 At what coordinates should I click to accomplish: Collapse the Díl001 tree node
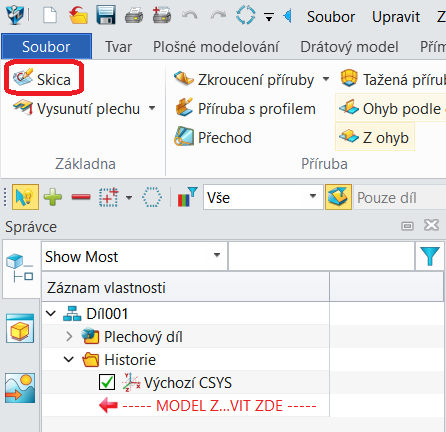(51, 313)
